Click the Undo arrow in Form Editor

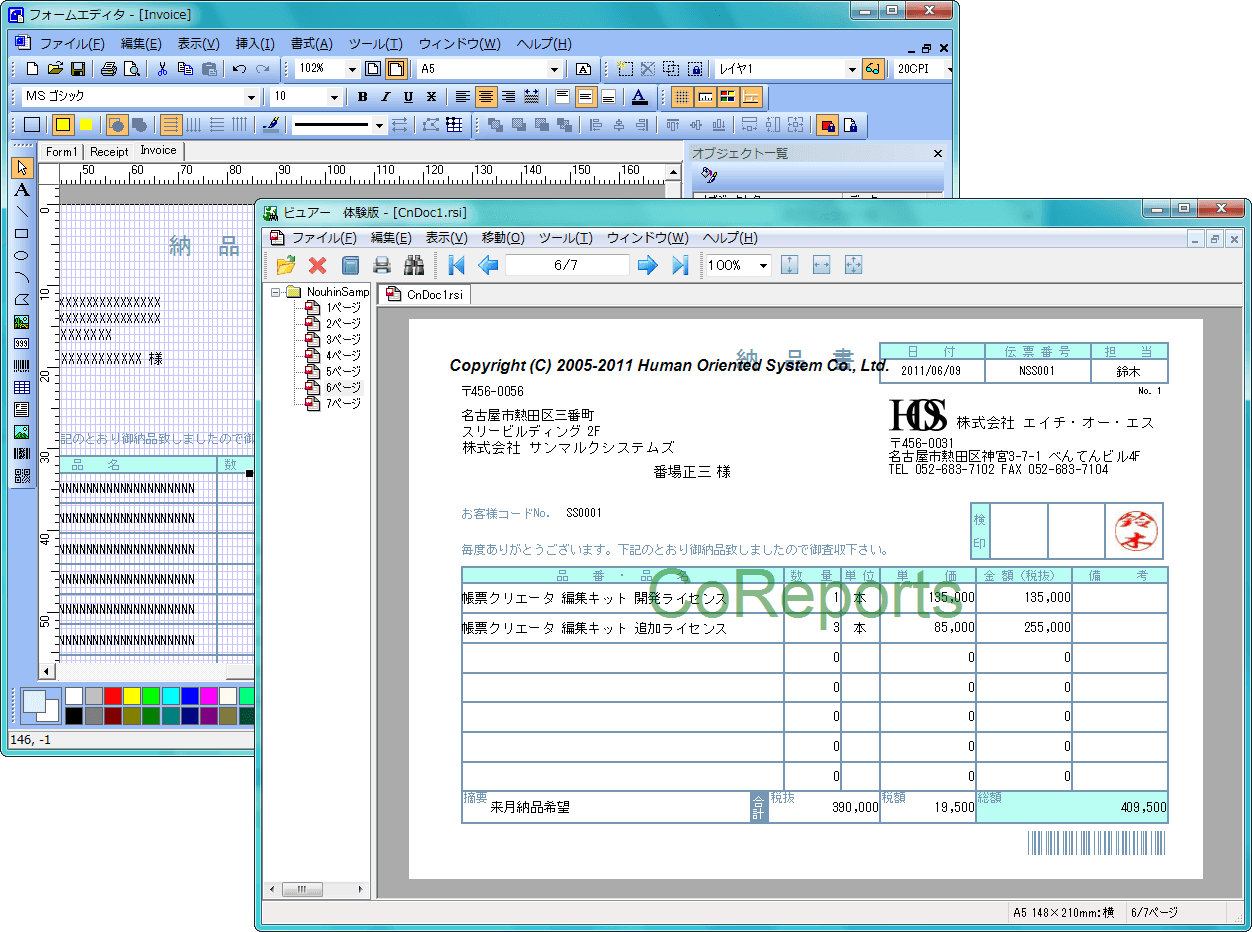(239, 69)
